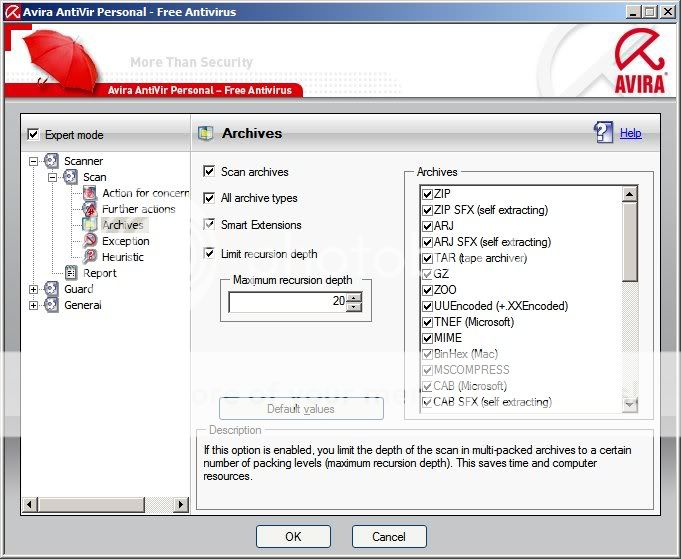Click CAB (Microsoft) in archives list
The image size is (681, 559).
(x=470, y=386)
